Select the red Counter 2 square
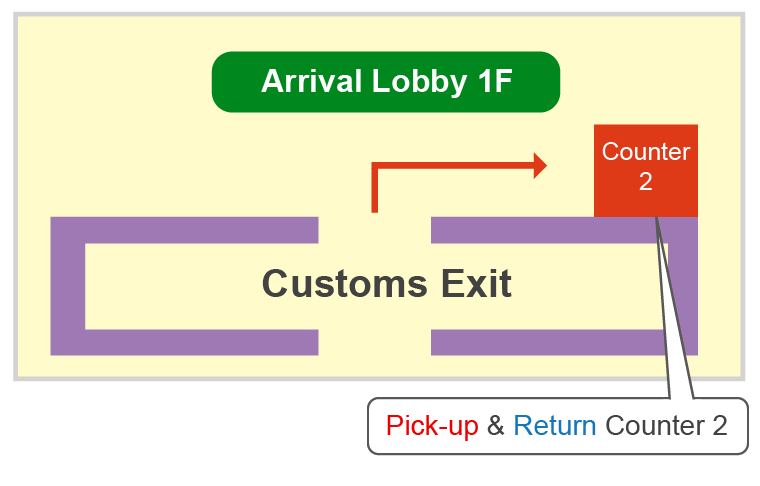The height and width of the screenshot is (486, 760). pos(645,170)
